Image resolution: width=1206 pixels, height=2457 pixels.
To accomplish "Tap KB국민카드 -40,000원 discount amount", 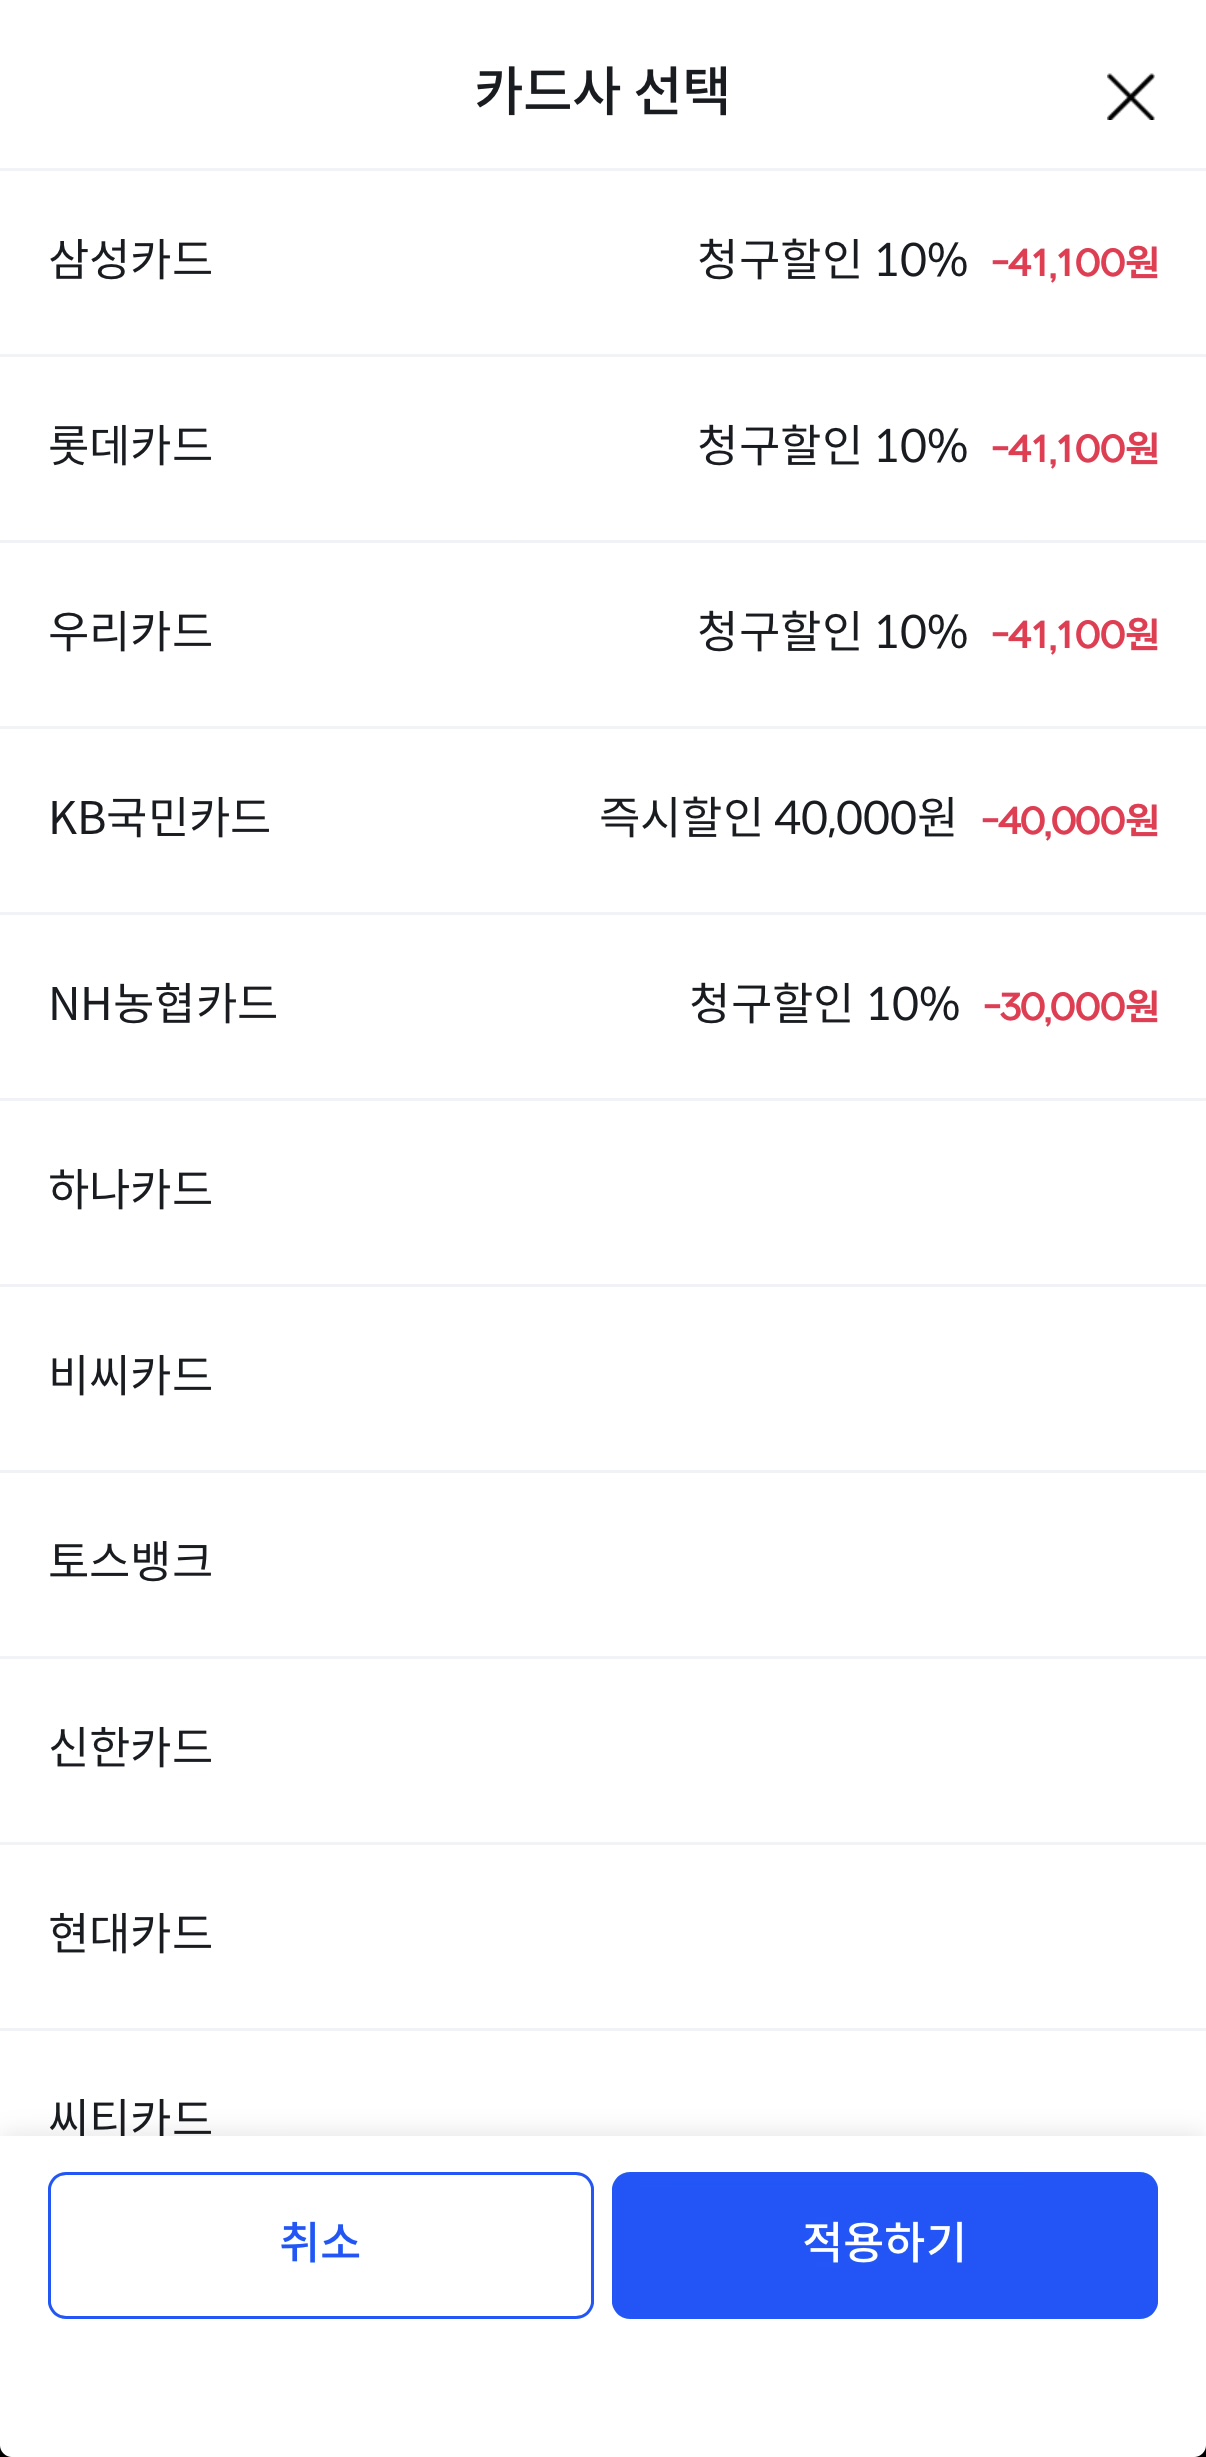I will tap(1070, 820).
